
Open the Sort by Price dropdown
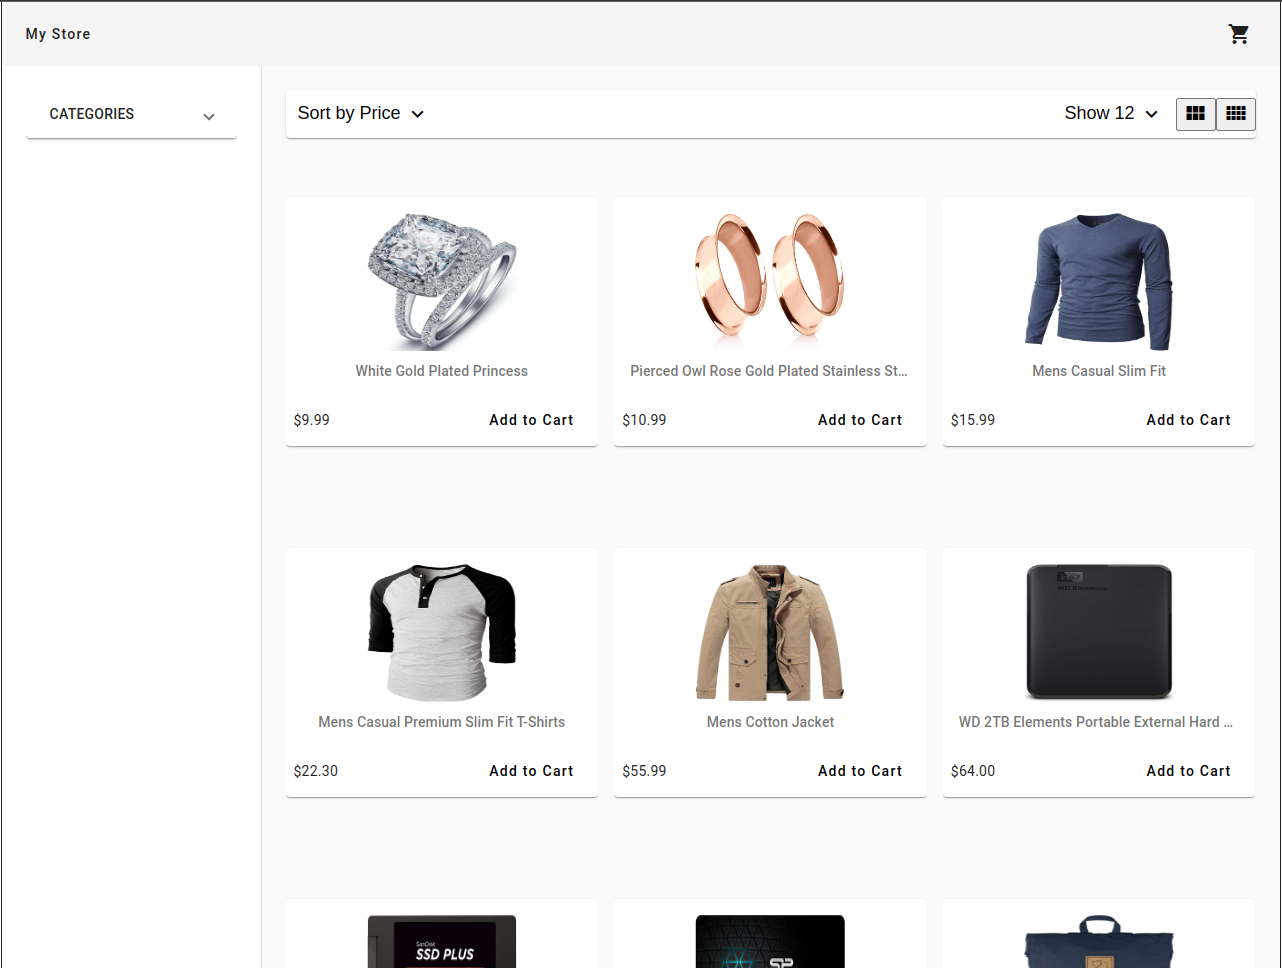click(x=361, y=114)
